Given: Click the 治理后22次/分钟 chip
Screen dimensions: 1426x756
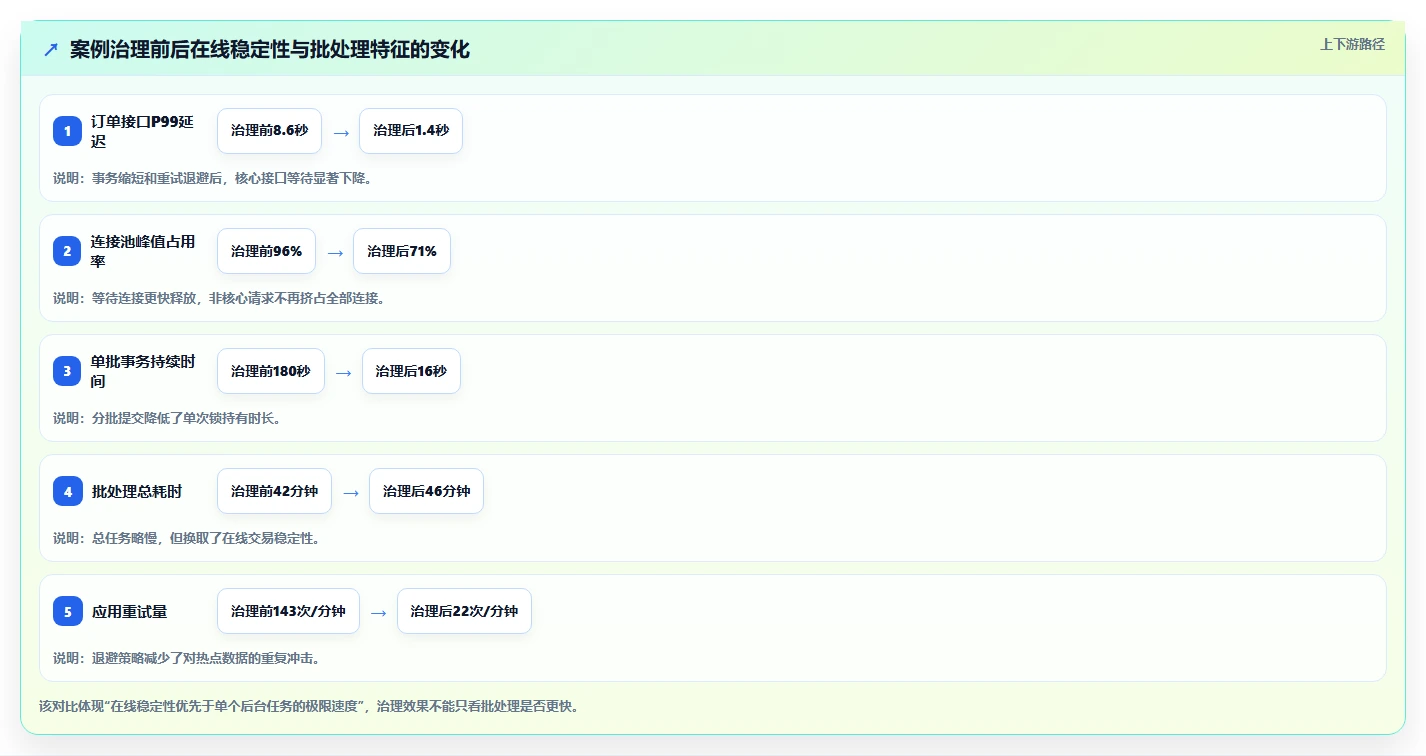Looking at the screenshot, I should click(x=464, y=611).
